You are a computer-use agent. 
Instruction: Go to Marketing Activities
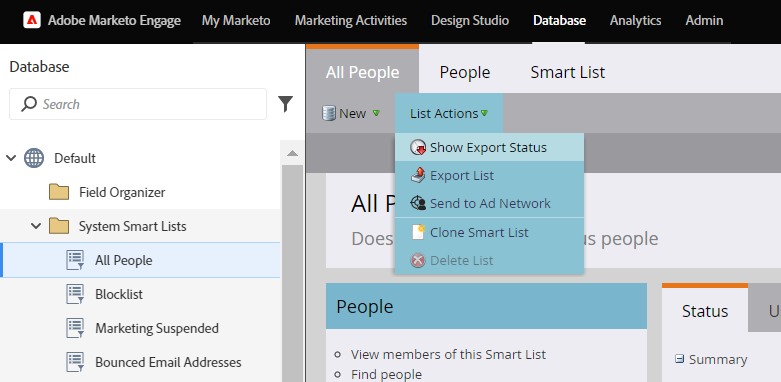(351, 20)
